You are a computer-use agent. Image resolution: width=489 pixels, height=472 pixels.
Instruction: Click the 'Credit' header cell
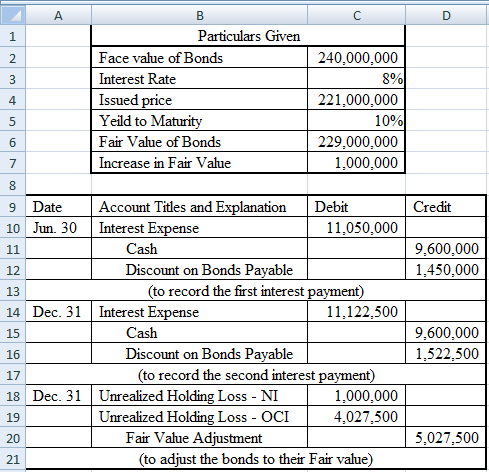[x=446, y=207]
